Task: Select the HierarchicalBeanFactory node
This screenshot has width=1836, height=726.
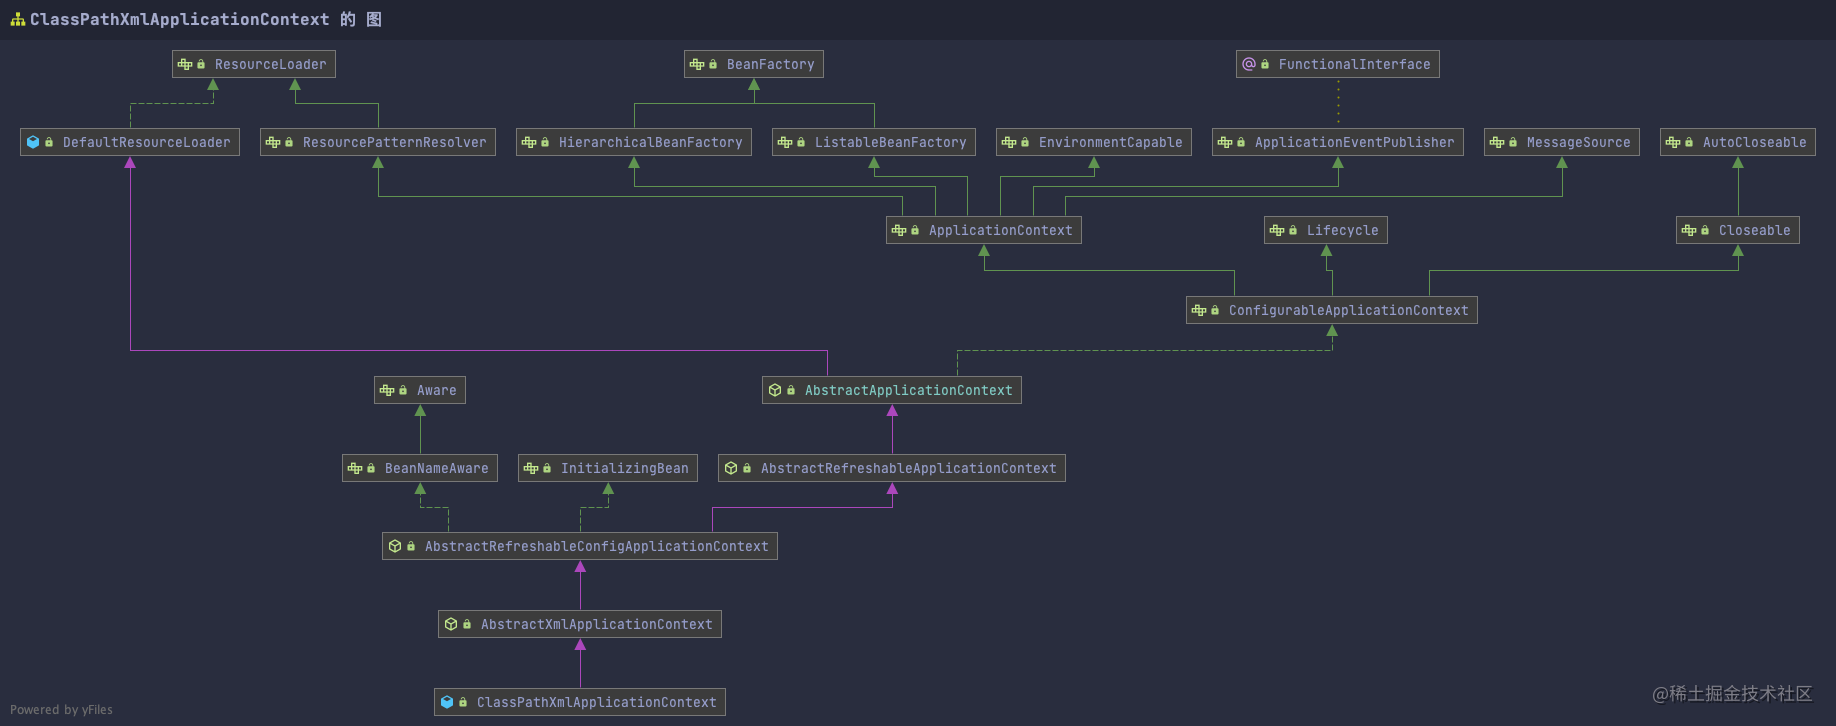Action: pos(634,142)
